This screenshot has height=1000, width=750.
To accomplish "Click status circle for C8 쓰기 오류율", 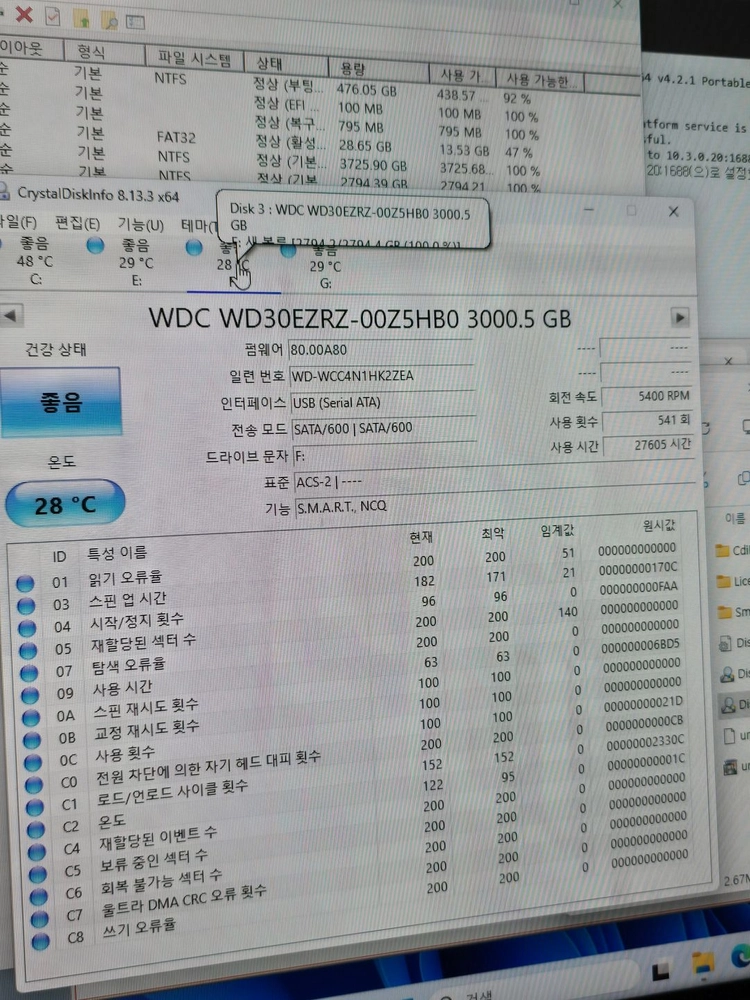I will [x=41, y=941].
